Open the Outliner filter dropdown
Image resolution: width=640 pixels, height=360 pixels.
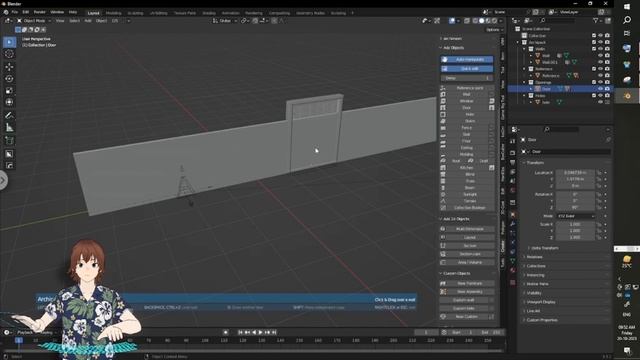click(597, 20)
